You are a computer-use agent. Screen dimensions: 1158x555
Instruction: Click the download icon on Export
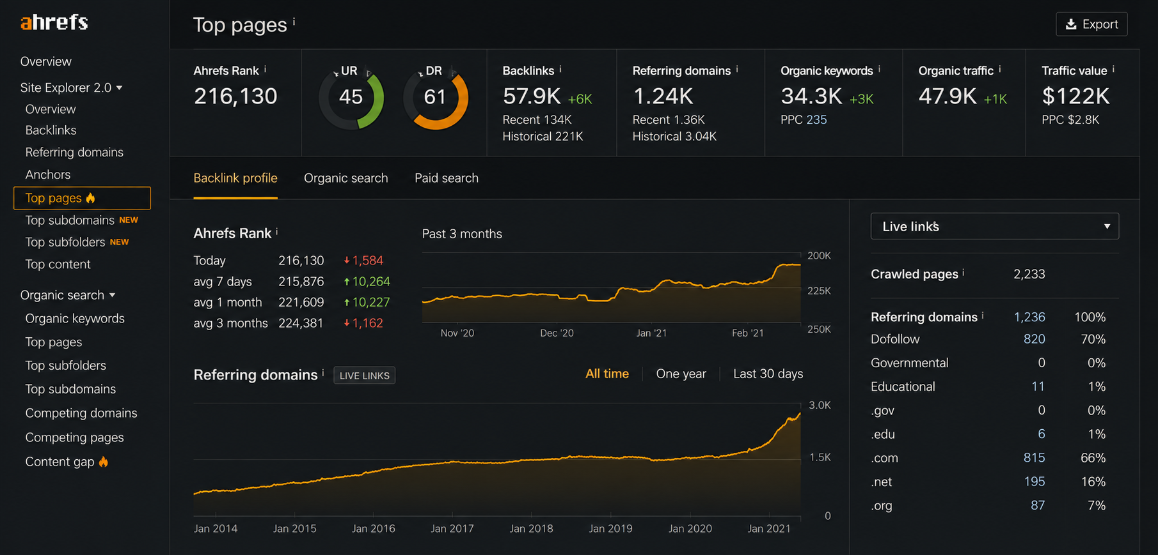pos(1071,24)
